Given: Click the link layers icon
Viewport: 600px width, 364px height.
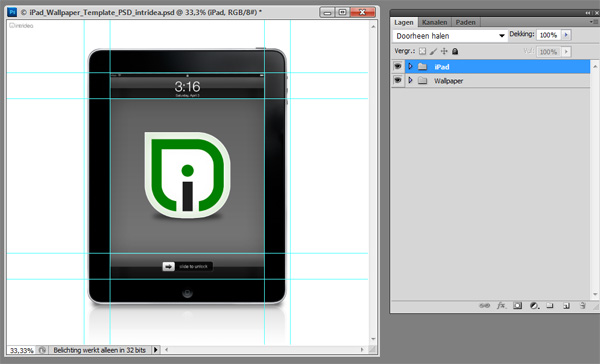Looking at the screenshot, I should pos(484,305).
